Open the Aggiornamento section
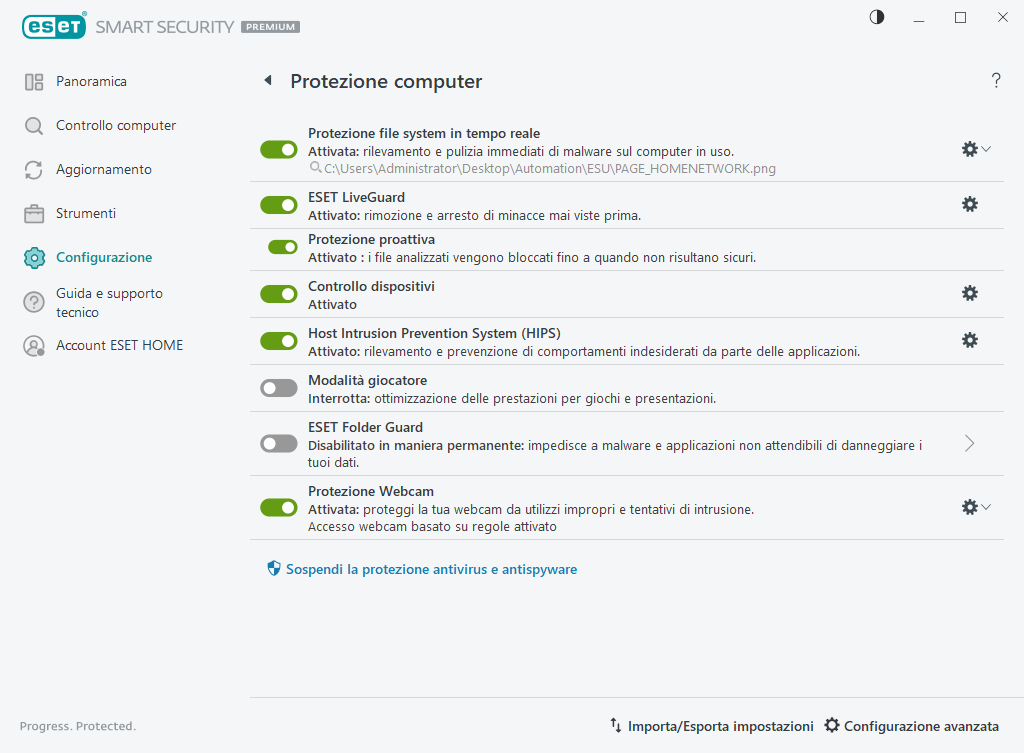Screen dimensions: 1024x753 point(103,169)
